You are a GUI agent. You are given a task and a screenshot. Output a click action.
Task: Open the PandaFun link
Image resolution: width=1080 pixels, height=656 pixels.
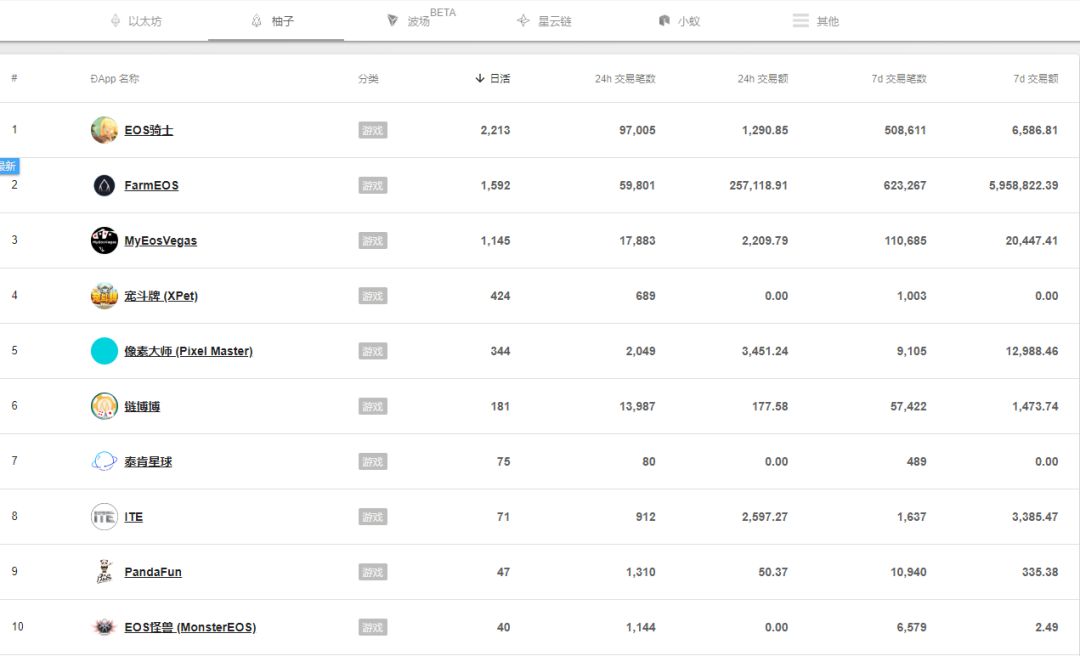tap(153, 572)
